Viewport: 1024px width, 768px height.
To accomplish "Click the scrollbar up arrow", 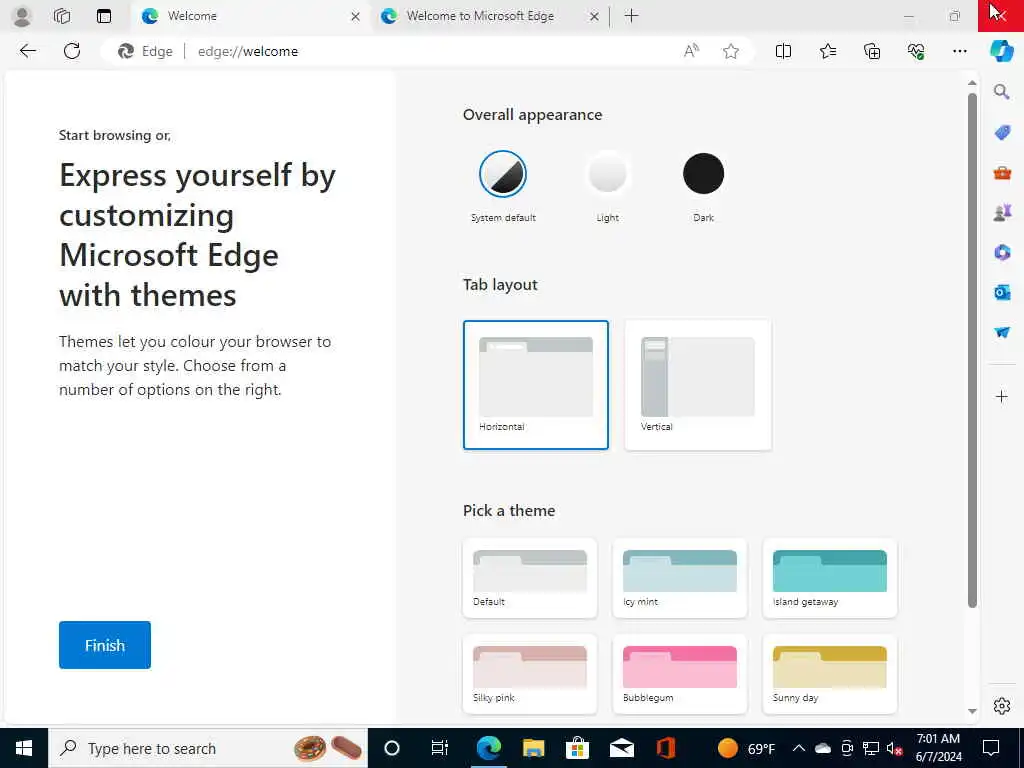I will coord(972,83).
